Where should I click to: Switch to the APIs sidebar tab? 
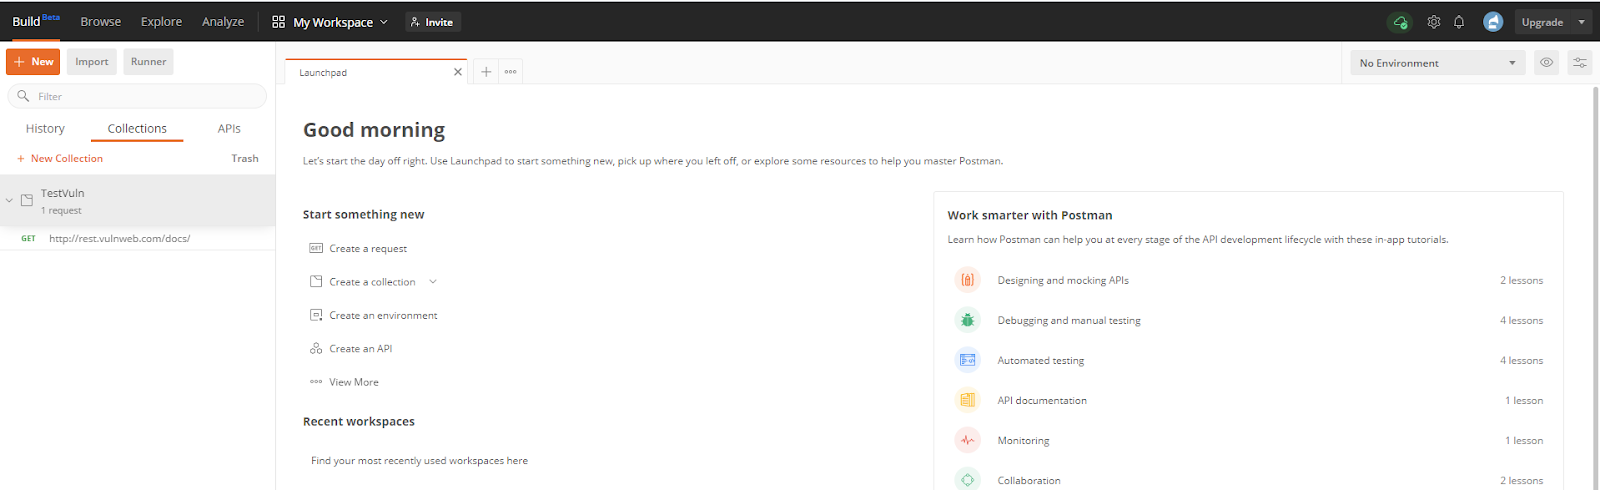pyautogui.click(x=229, y=128)
